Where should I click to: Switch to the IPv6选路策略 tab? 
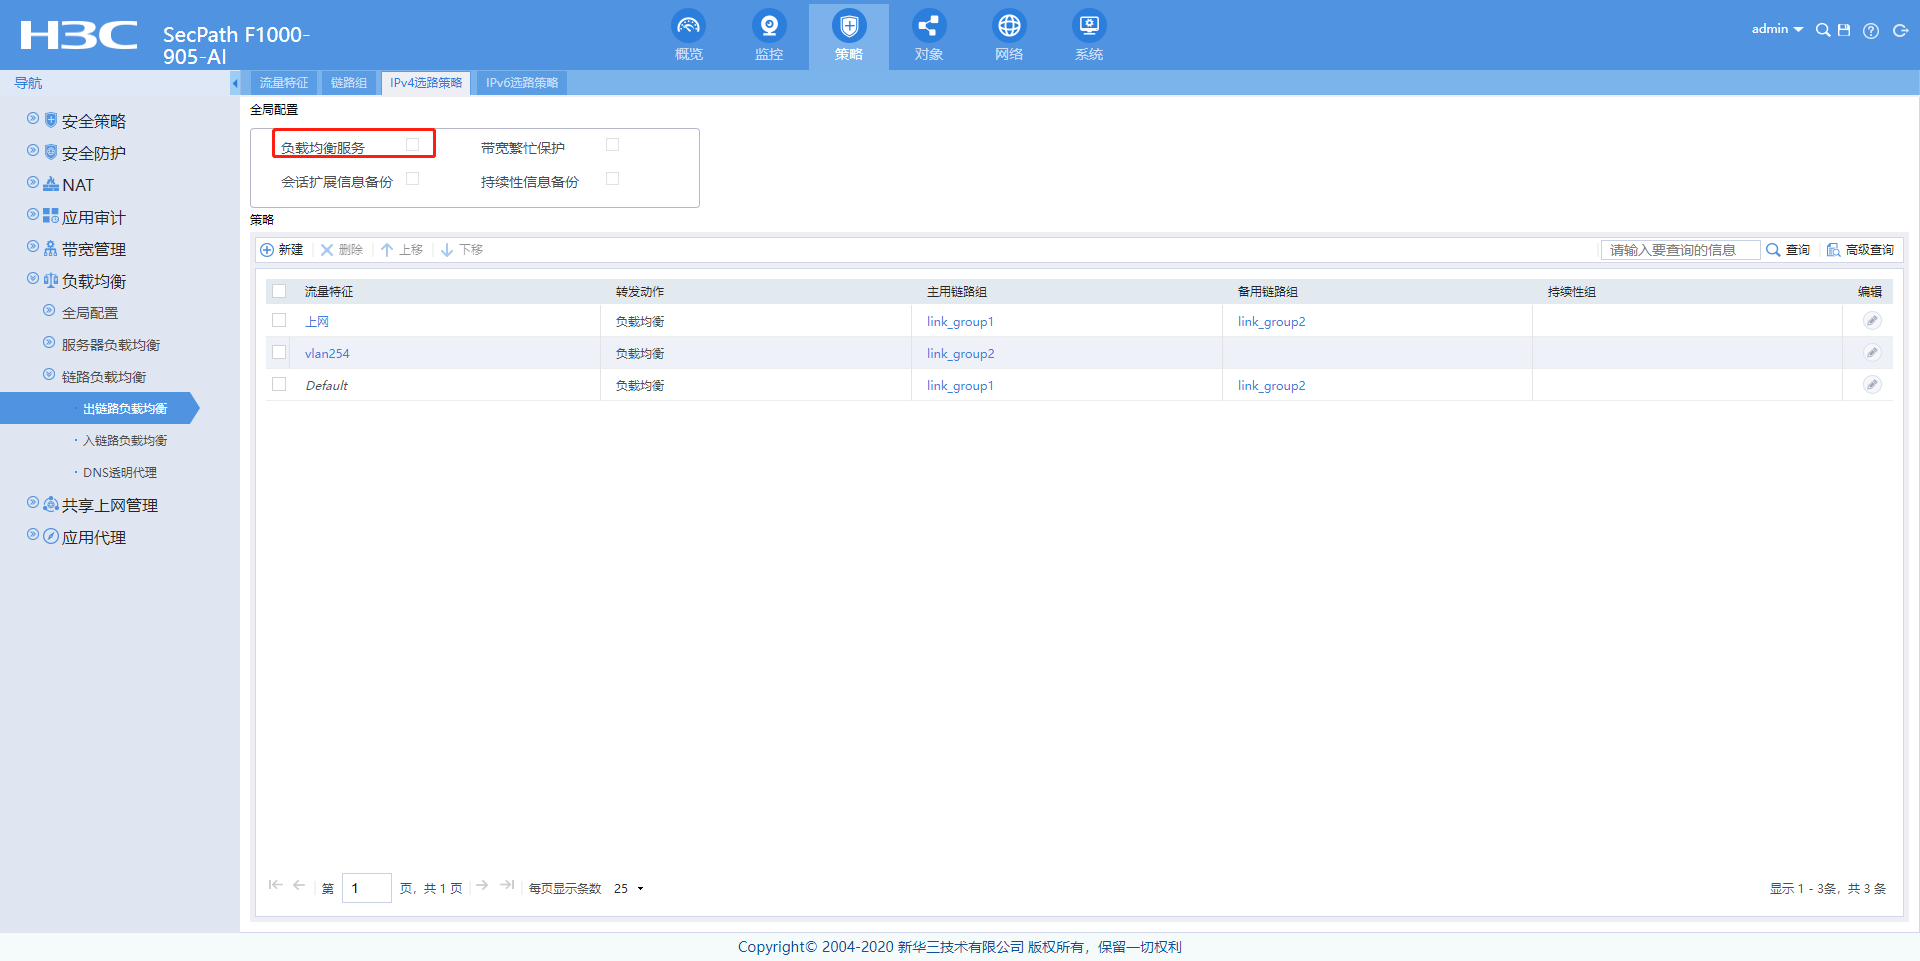(x=522, y=83)
